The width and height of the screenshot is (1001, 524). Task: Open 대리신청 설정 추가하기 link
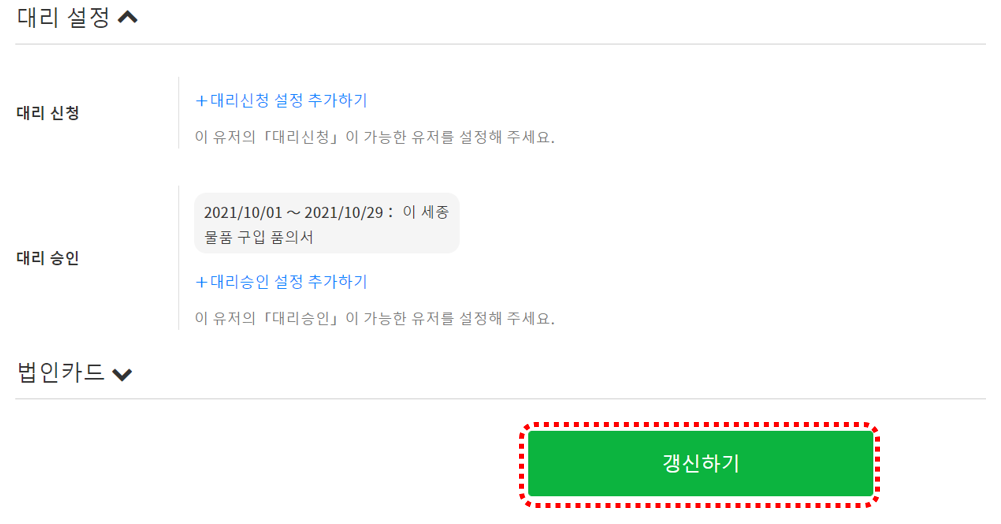pyautogui.click(x=288, y=100)
